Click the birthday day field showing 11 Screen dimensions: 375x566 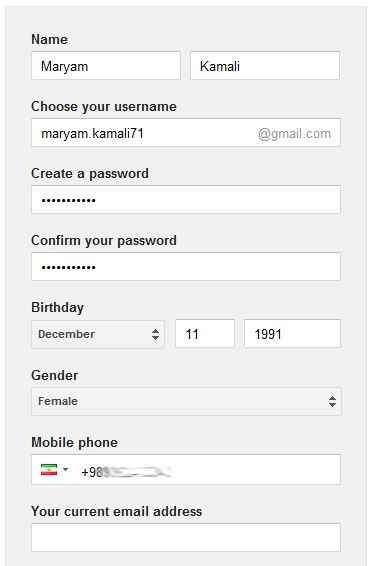point(205,334)
